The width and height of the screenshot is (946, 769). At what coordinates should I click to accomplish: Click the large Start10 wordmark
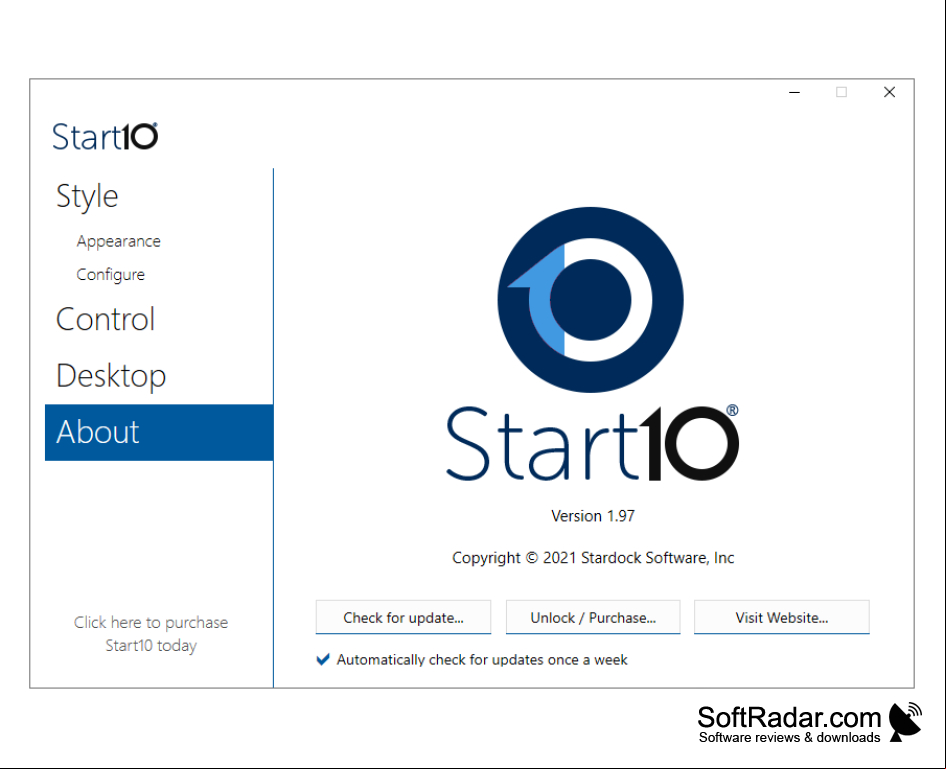(592, 443)
